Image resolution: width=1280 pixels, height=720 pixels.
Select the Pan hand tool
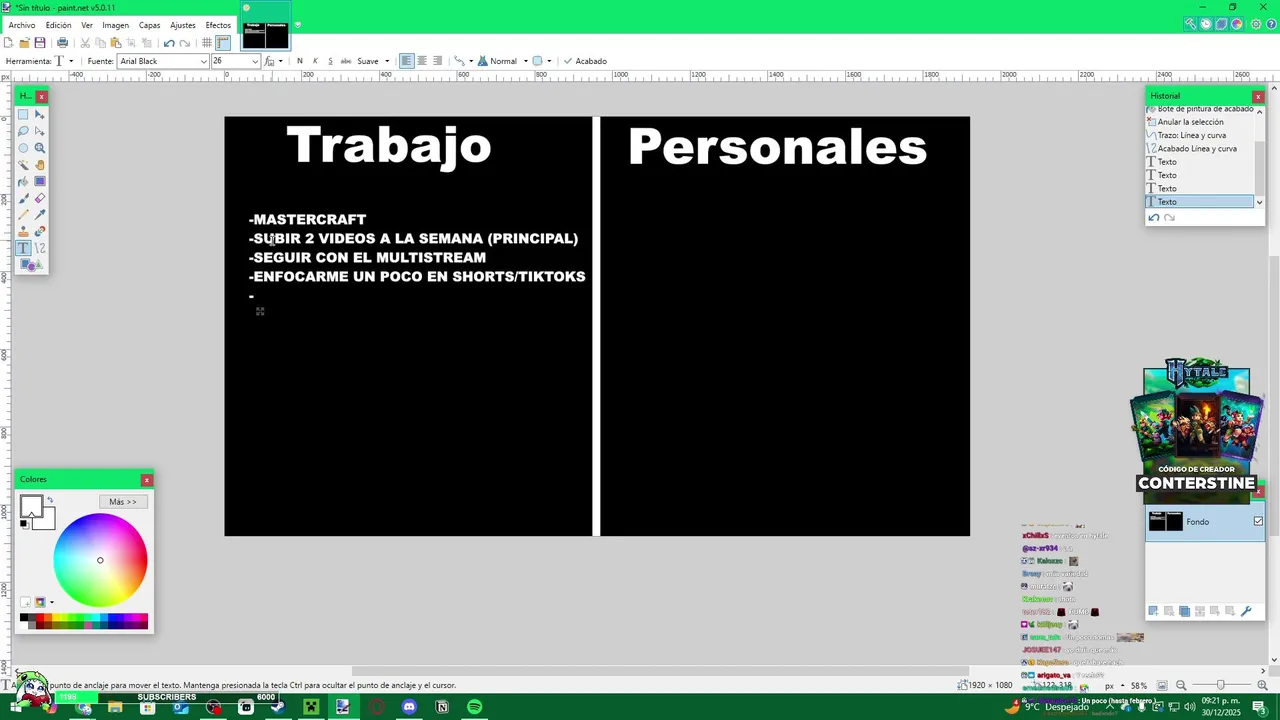[x=40, y=165]
